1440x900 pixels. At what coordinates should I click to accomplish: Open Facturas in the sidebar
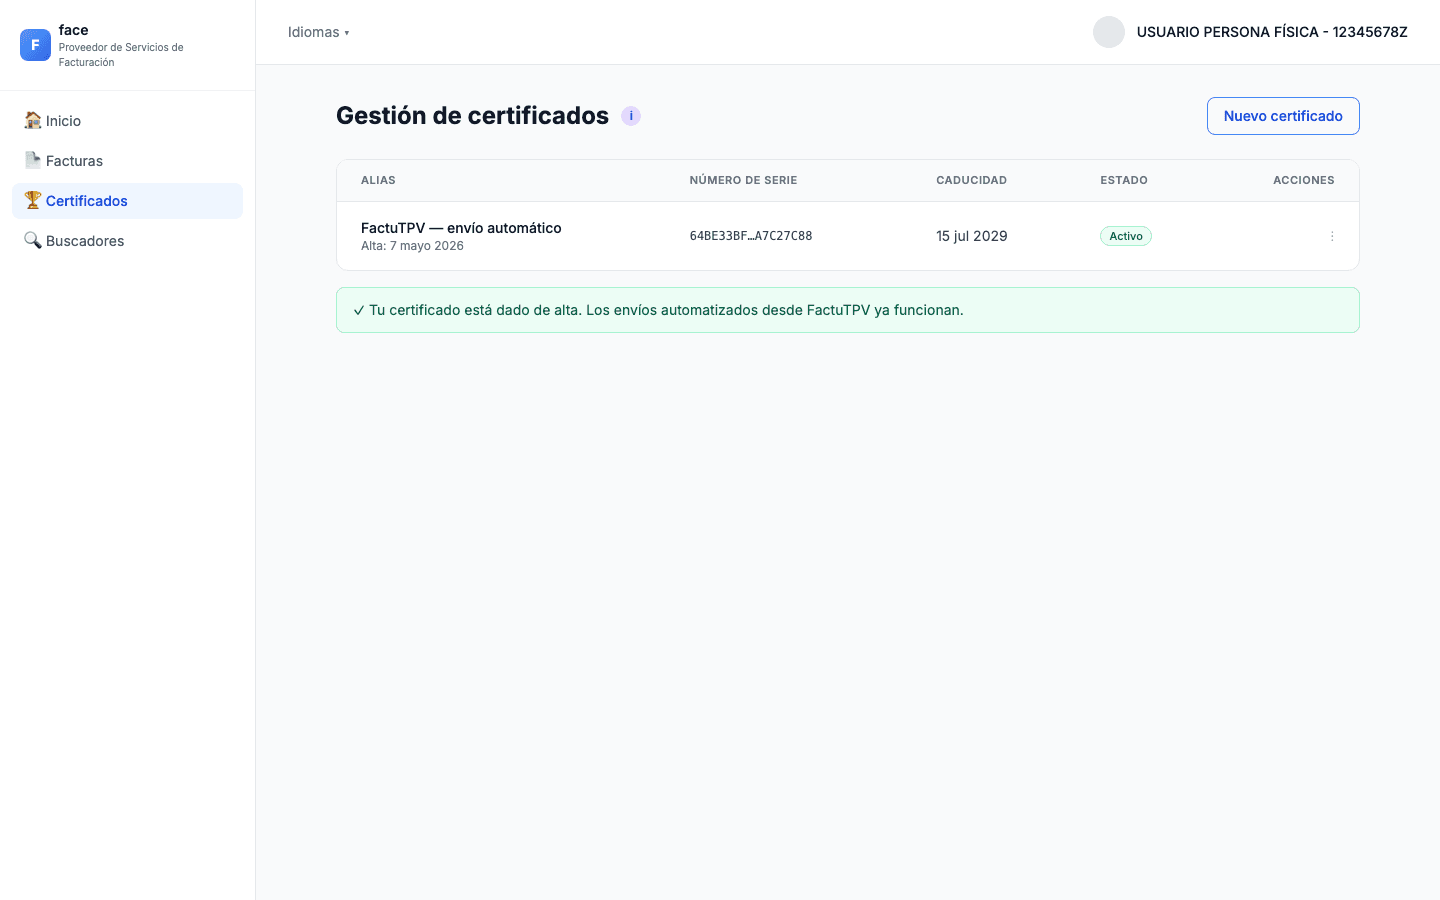click(127, 161)
